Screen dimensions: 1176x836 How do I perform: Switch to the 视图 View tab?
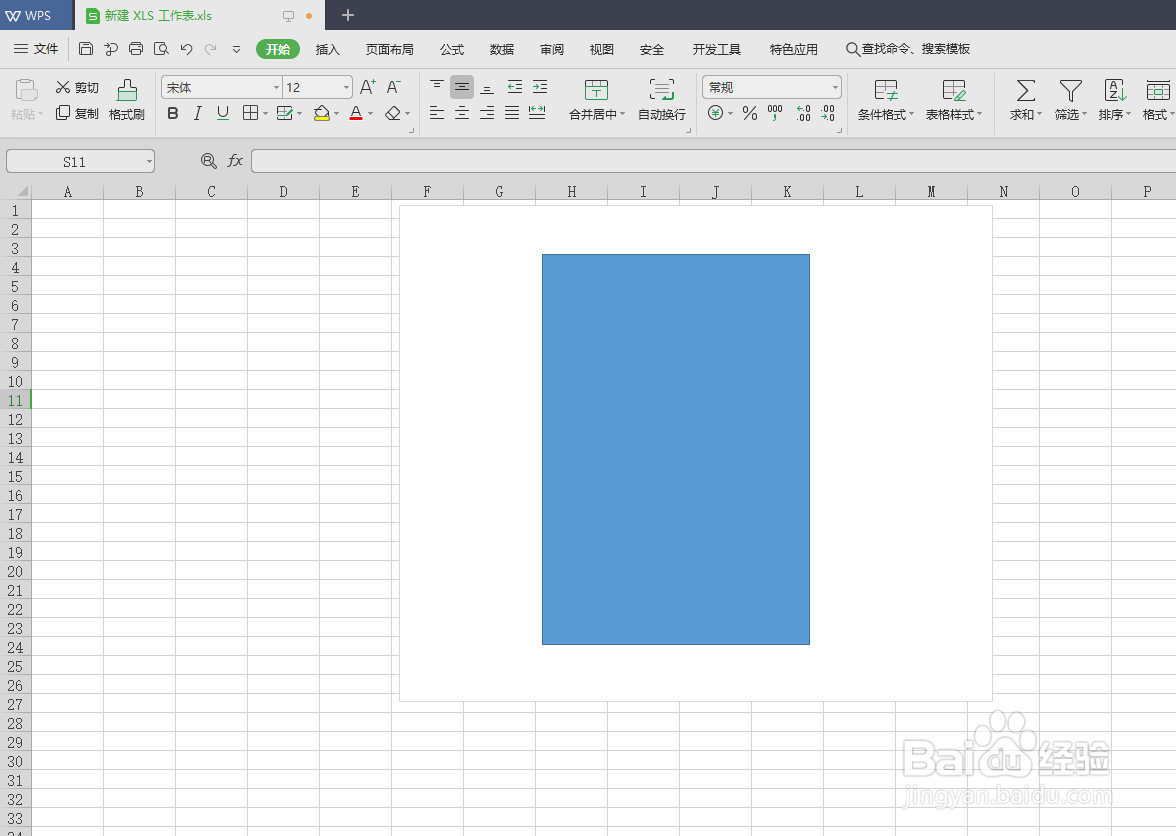(602, 49)
